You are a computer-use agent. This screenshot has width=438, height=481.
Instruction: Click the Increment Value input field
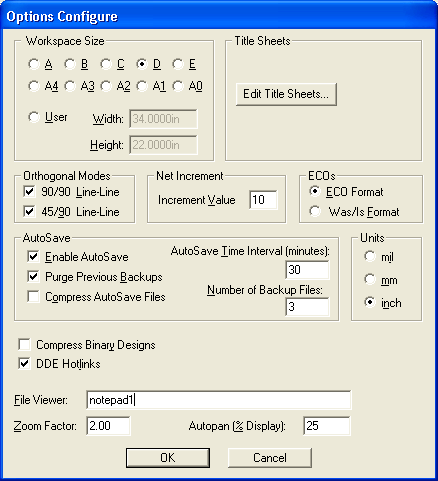click(263, 200)
